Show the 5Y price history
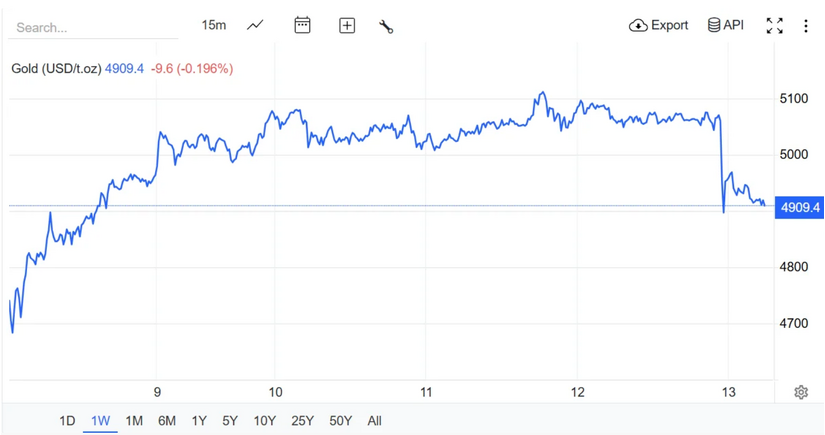Screen dimensions: 825x435 tap(230, 421)
